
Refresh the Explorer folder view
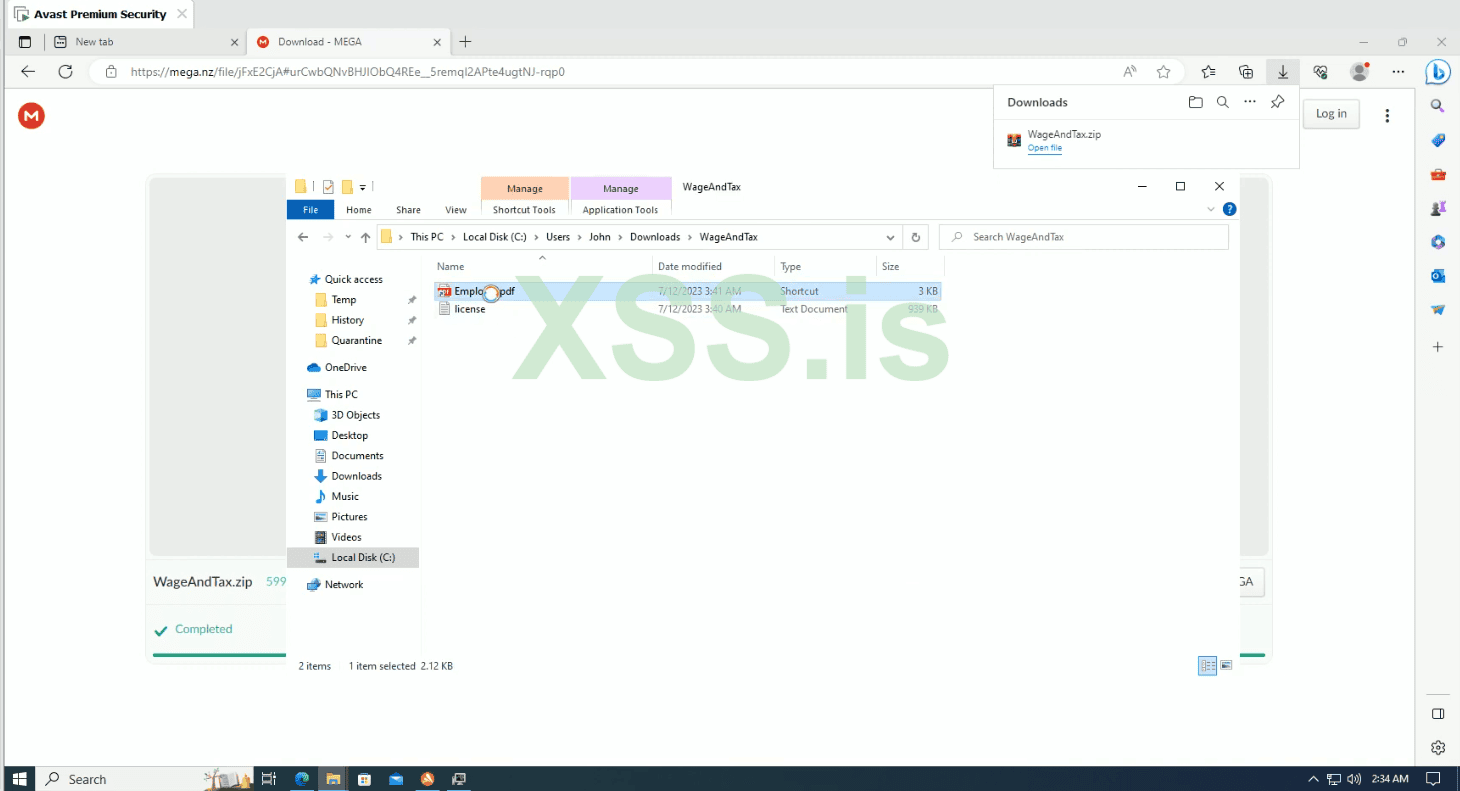[915, 237]
